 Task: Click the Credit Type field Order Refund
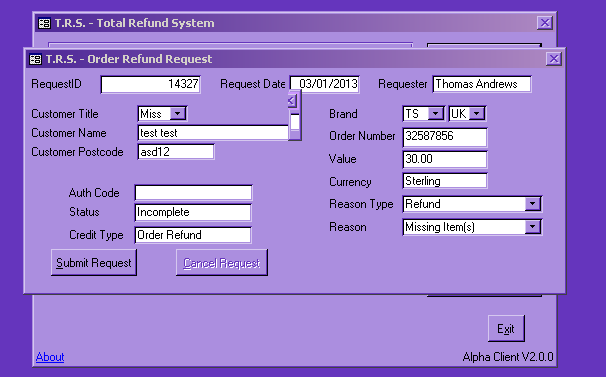(x=193, y=235)
